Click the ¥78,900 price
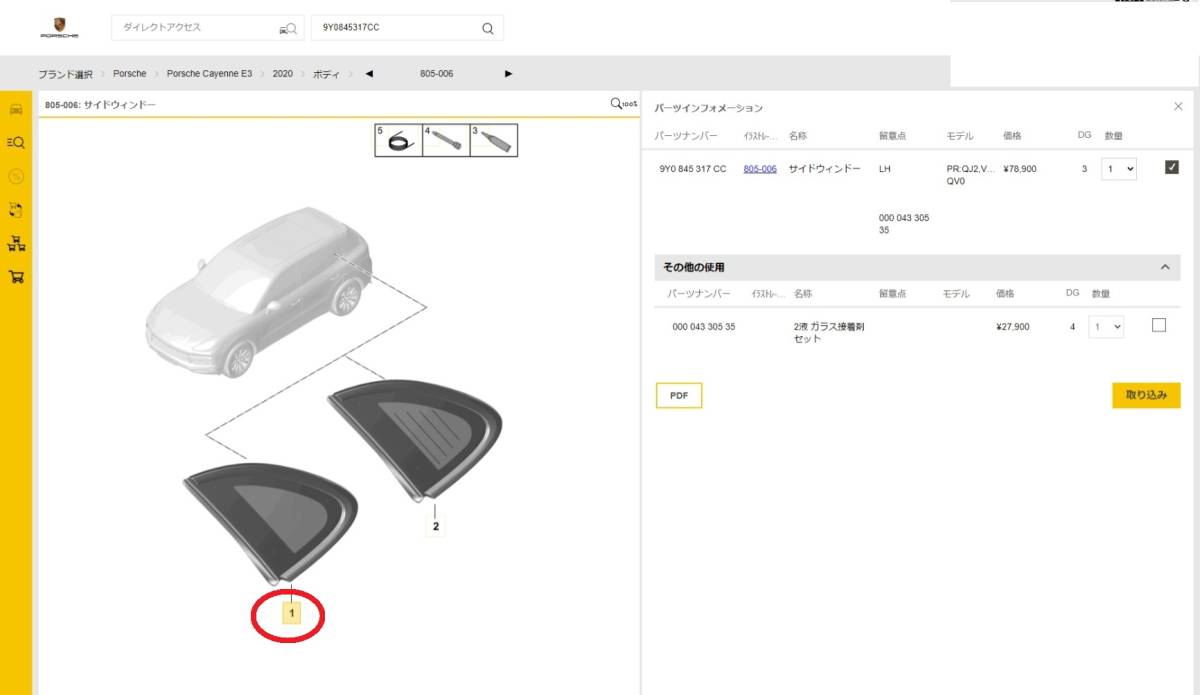The image size is (1200, 695). click(1020, 169)
